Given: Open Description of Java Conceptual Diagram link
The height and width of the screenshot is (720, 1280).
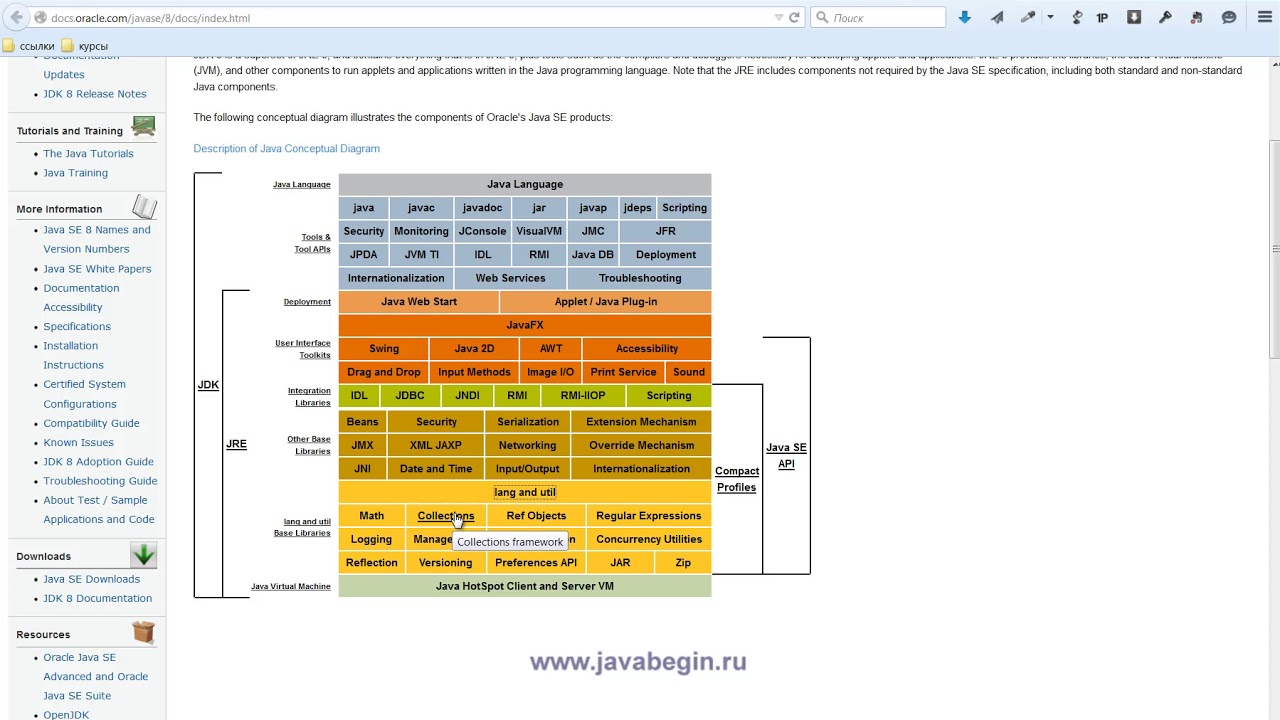Looking at the screenshot, I should [x=286, y=148].
